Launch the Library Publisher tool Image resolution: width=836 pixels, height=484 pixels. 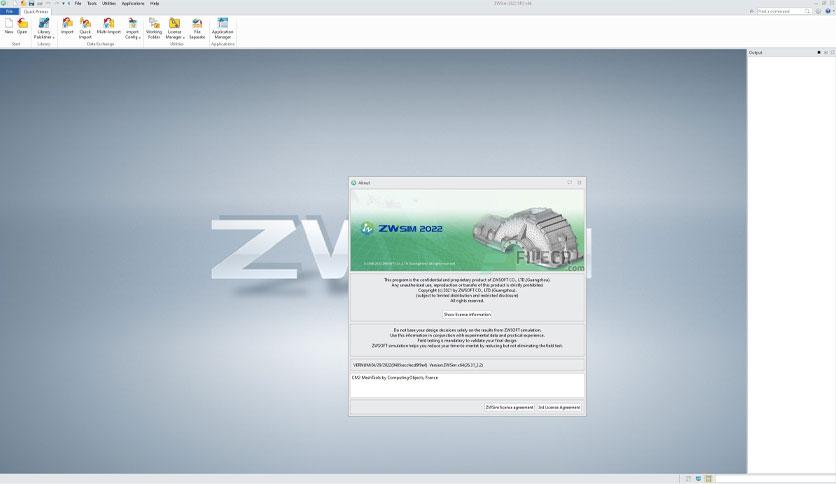tap(44, 28)
